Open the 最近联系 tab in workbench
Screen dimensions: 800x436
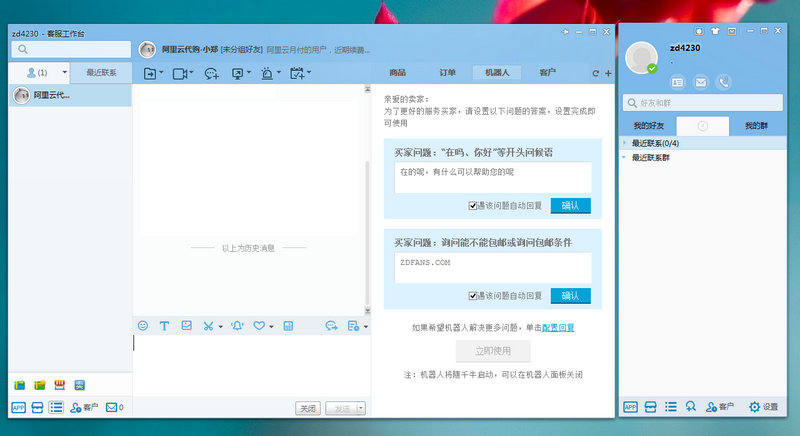tap(101, 72)
